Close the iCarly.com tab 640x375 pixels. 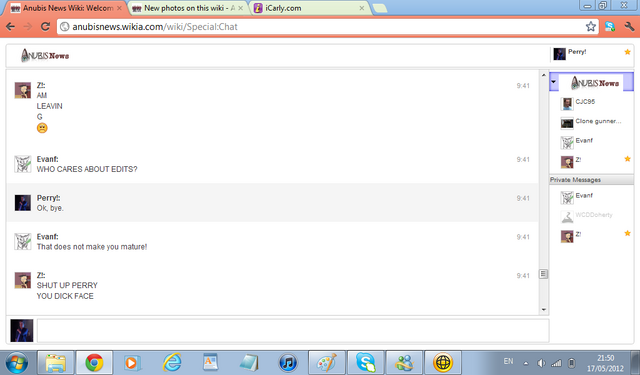[x=361, y=8]
